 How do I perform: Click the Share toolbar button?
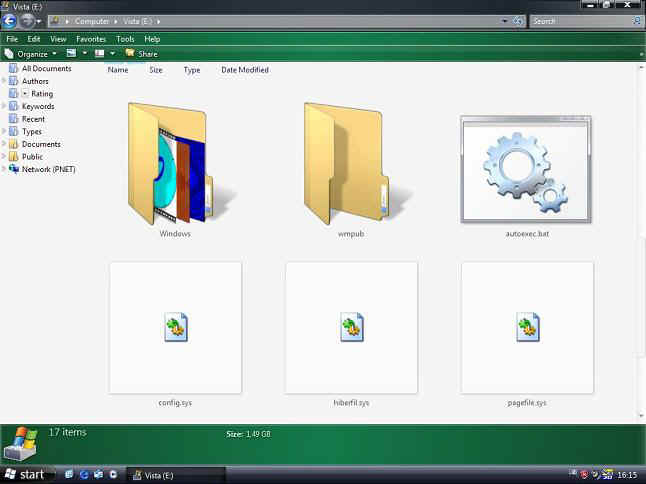(142, 53)
